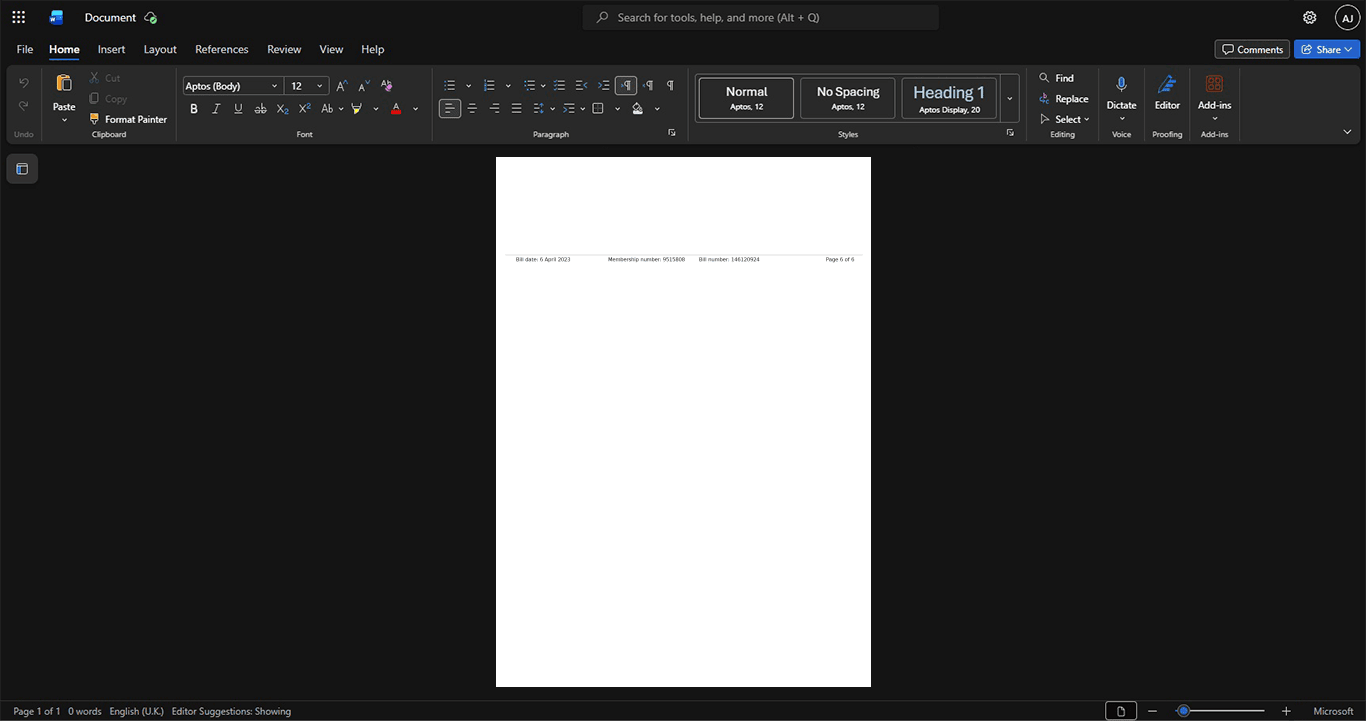Image resolution: width=1366 pixels, height=721 pixels.
Task: Open Find in the Editing group
Action: click(1056, 78)
